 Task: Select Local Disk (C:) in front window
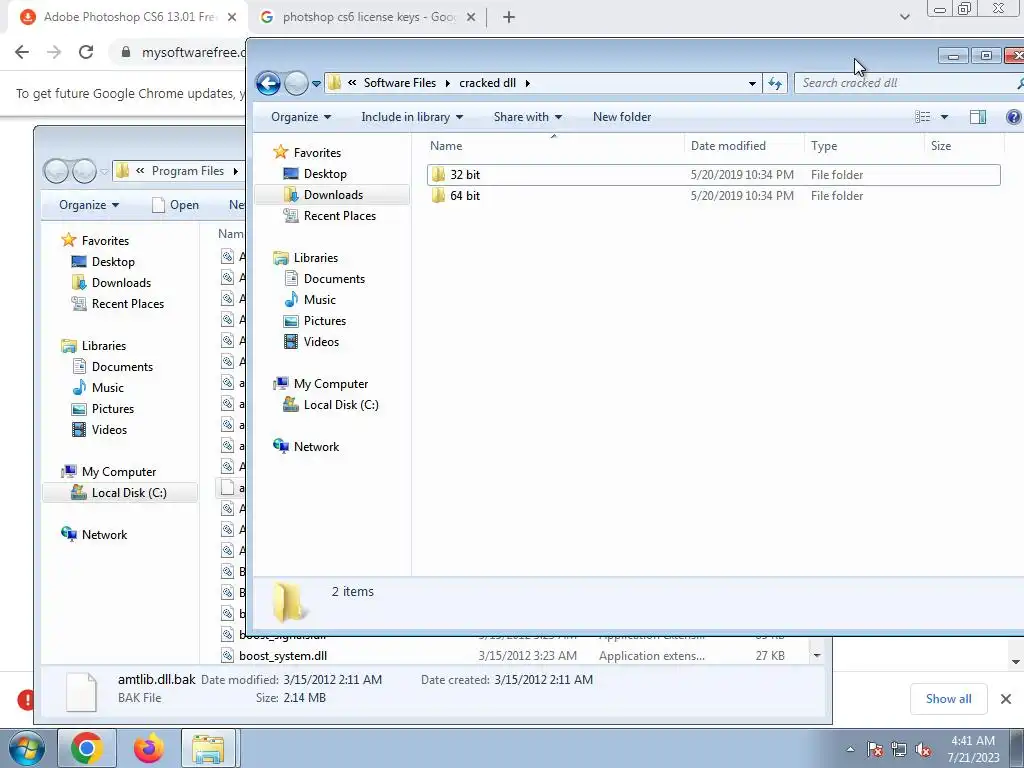[341, 405]
